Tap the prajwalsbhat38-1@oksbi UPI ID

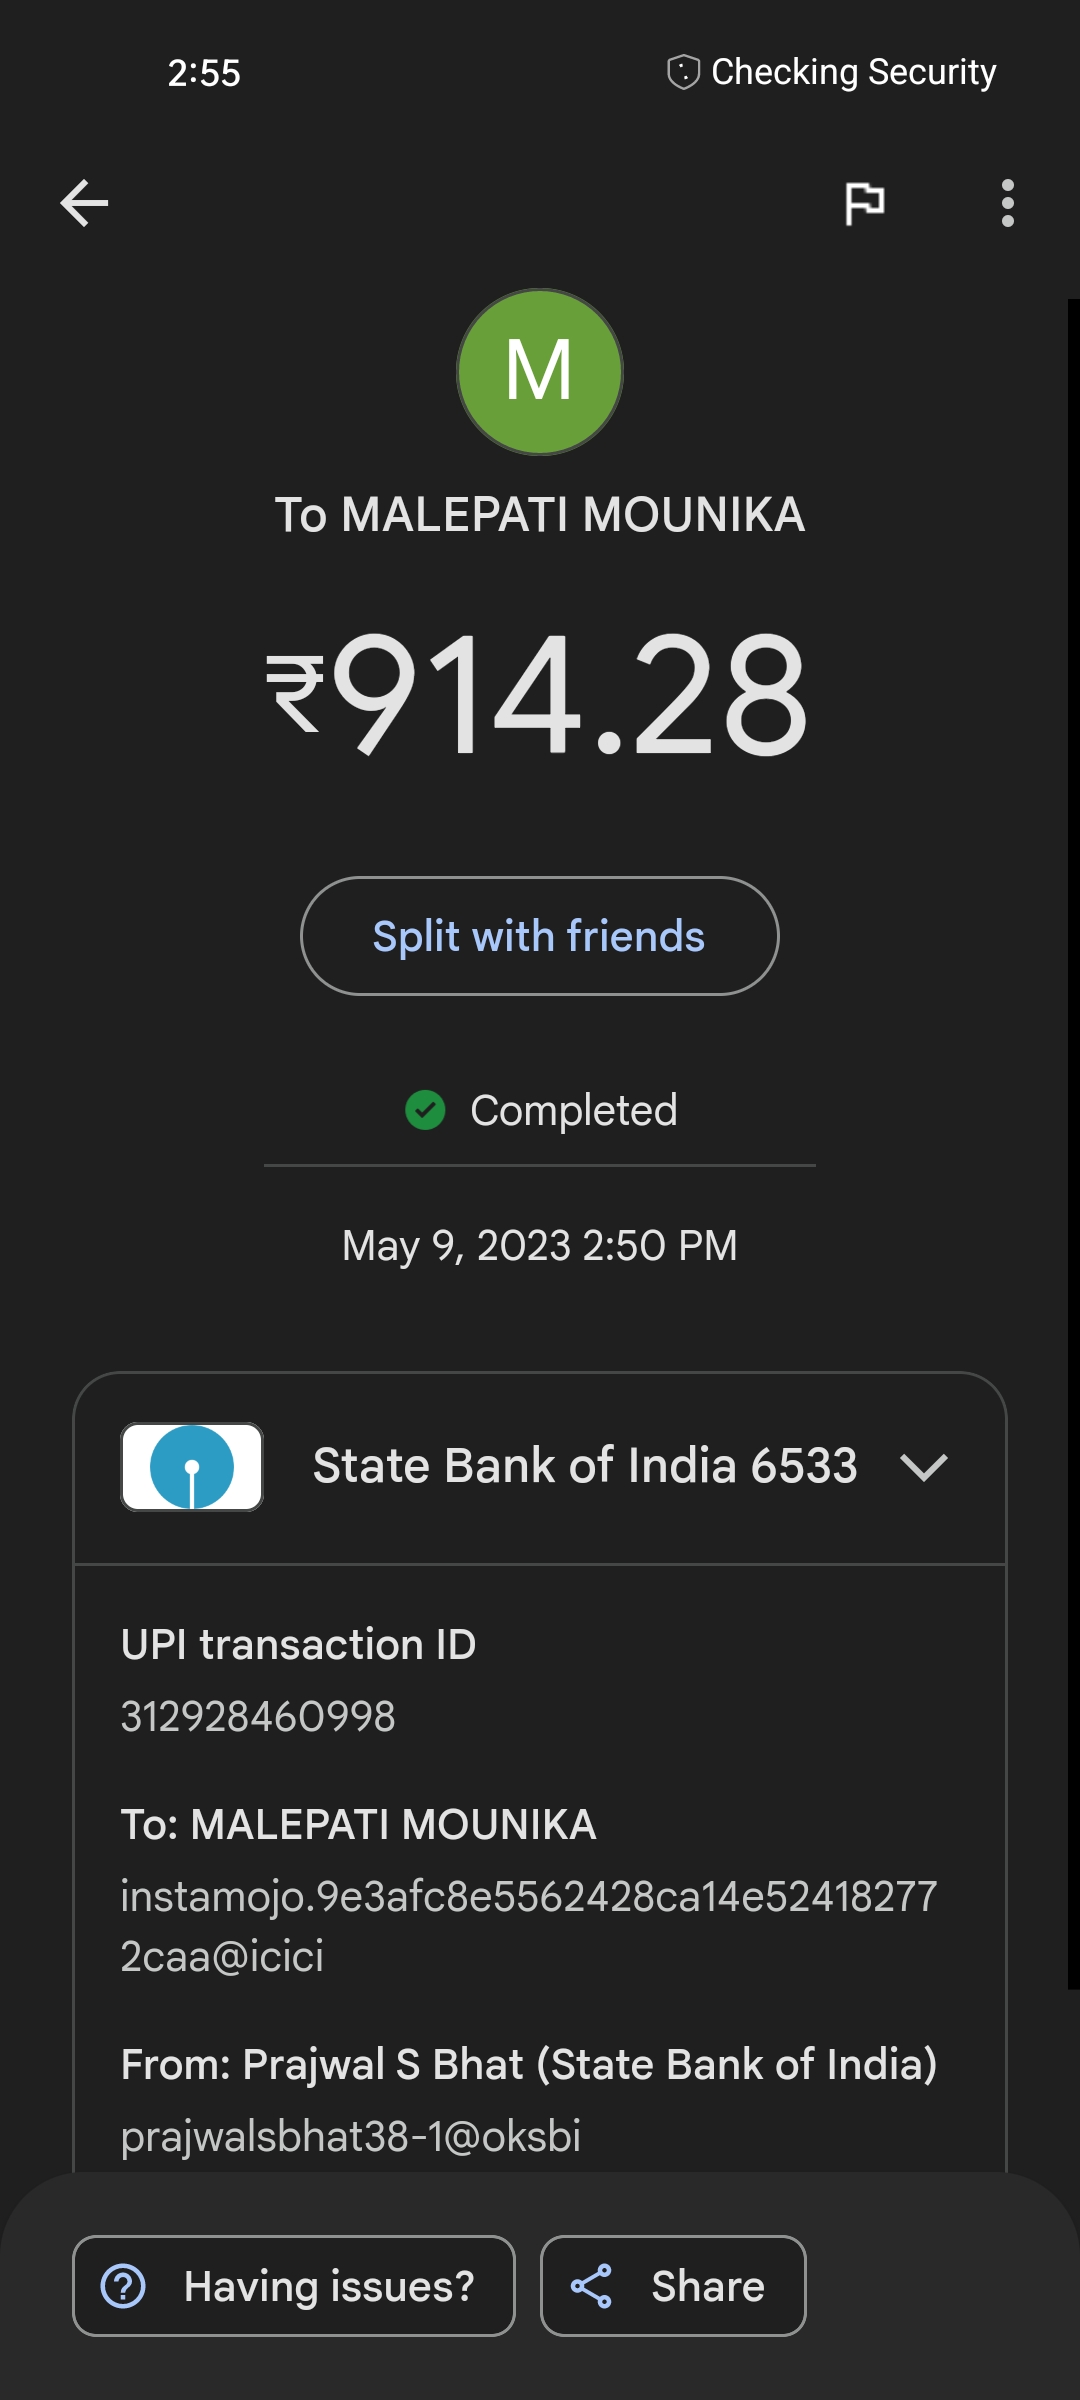(351, 2136)
